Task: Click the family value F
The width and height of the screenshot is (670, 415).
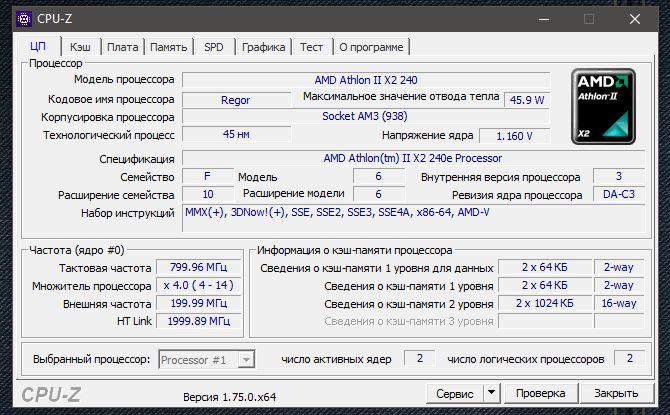Action: [208, 176]
